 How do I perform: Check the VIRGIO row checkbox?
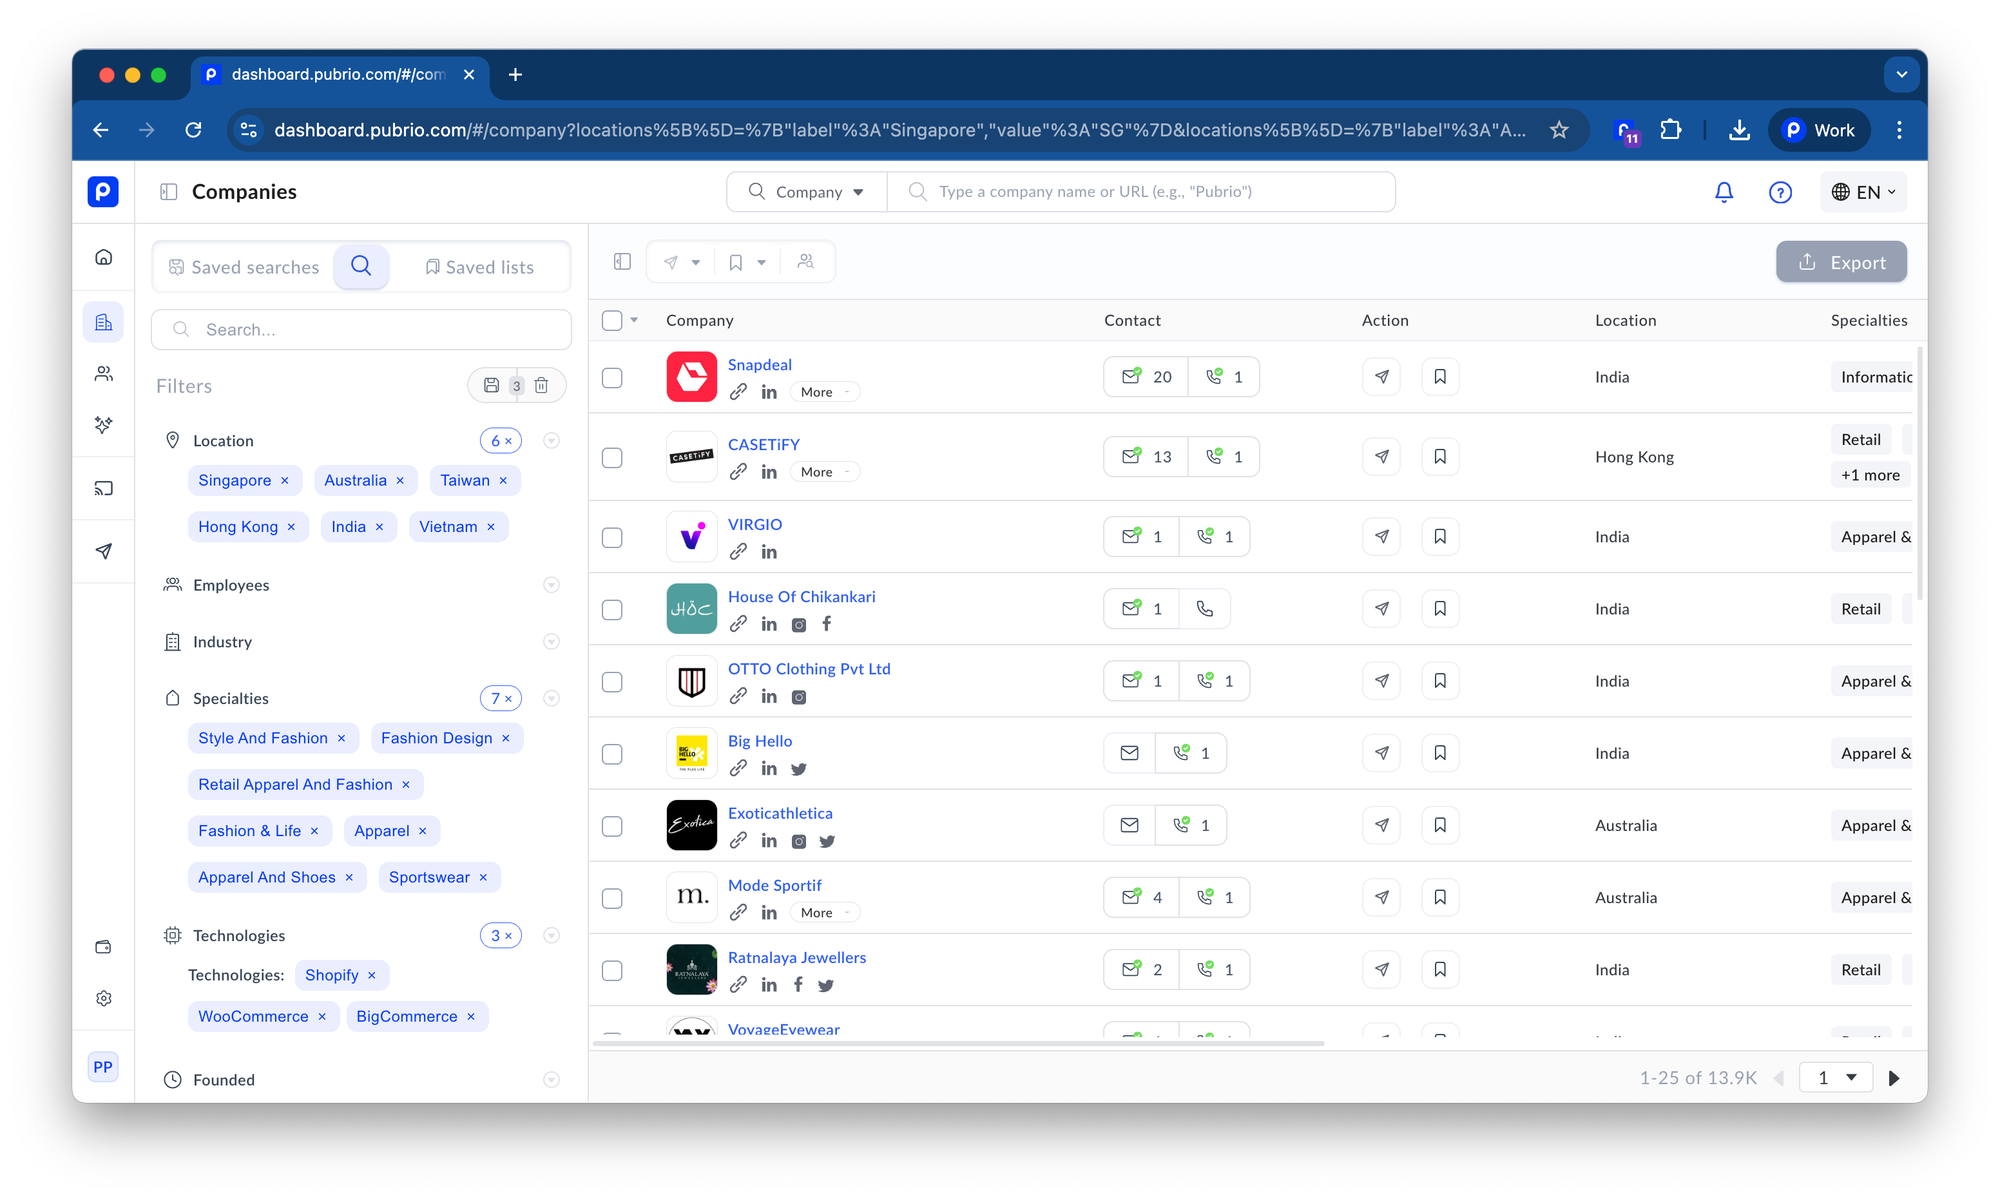click(x=612, y=538)
